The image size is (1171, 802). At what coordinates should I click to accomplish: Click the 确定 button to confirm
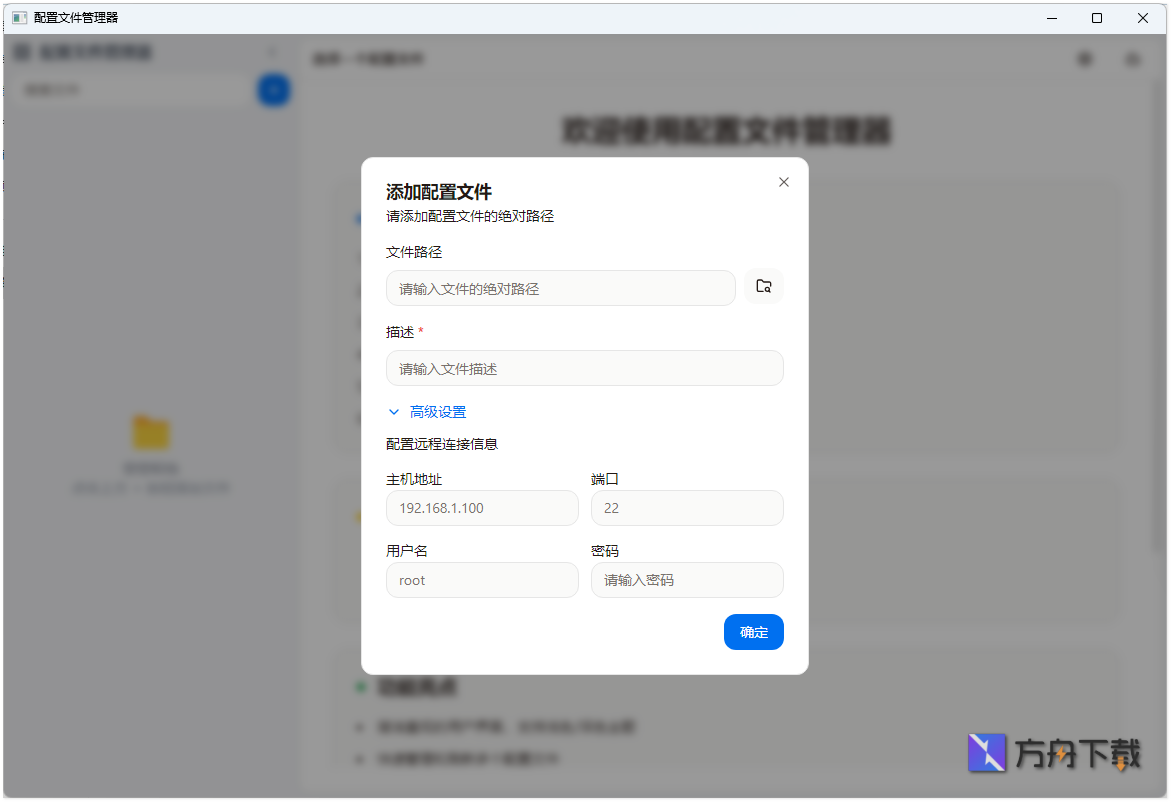click(754, 632)
